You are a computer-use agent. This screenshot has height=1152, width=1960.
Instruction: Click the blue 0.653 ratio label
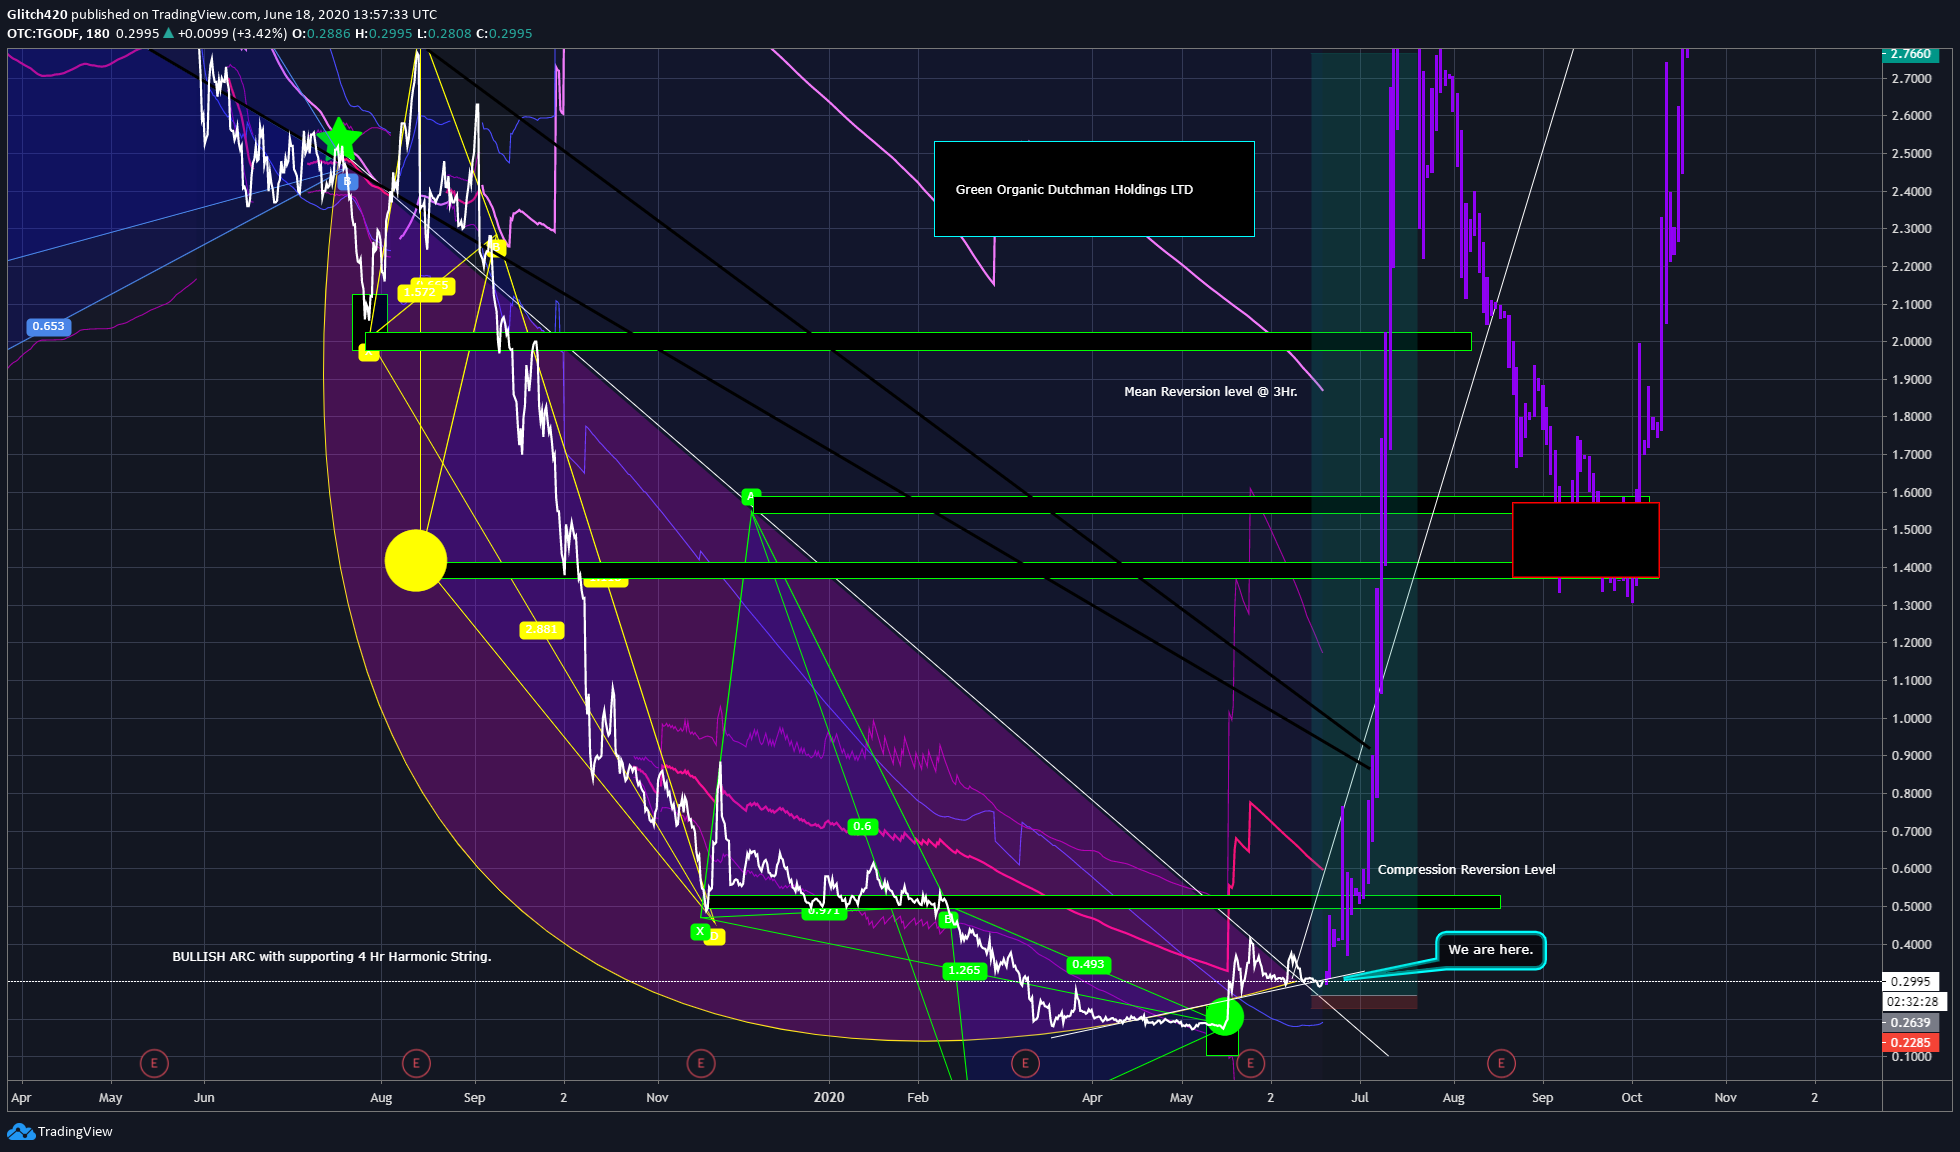(x=48, y=326)
